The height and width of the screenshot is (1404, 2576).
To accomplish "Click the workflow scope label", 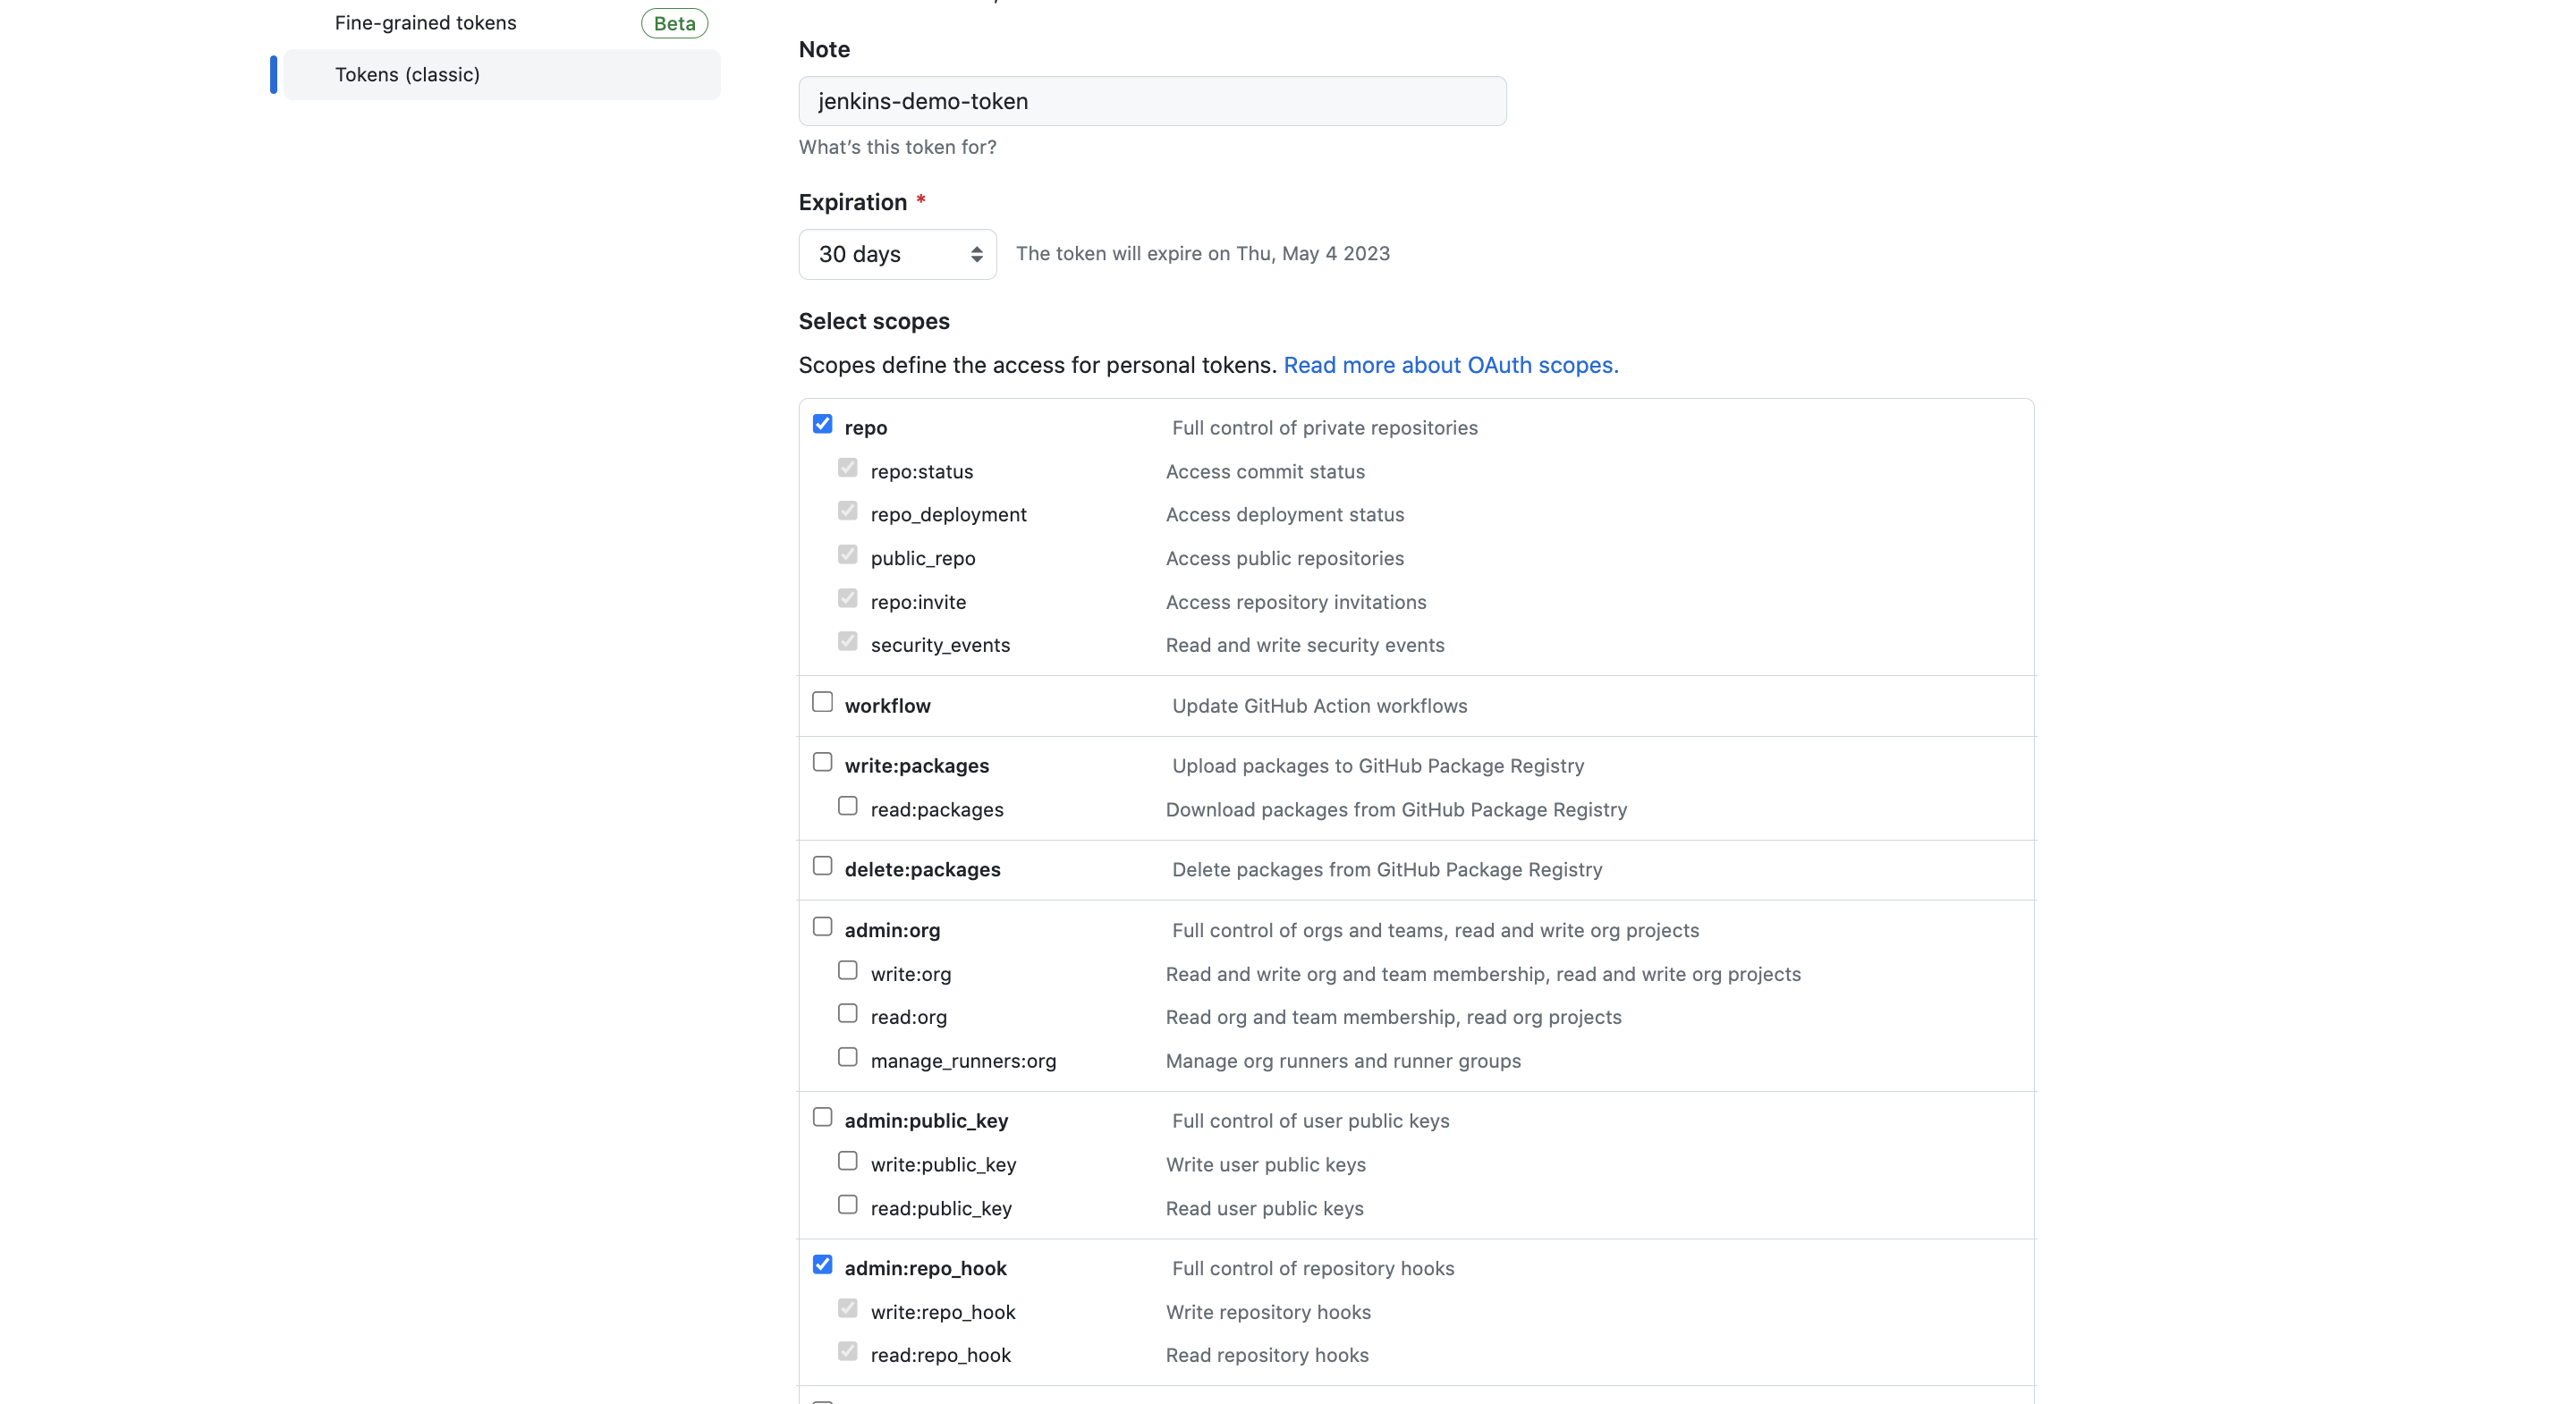I will point(888,706).
